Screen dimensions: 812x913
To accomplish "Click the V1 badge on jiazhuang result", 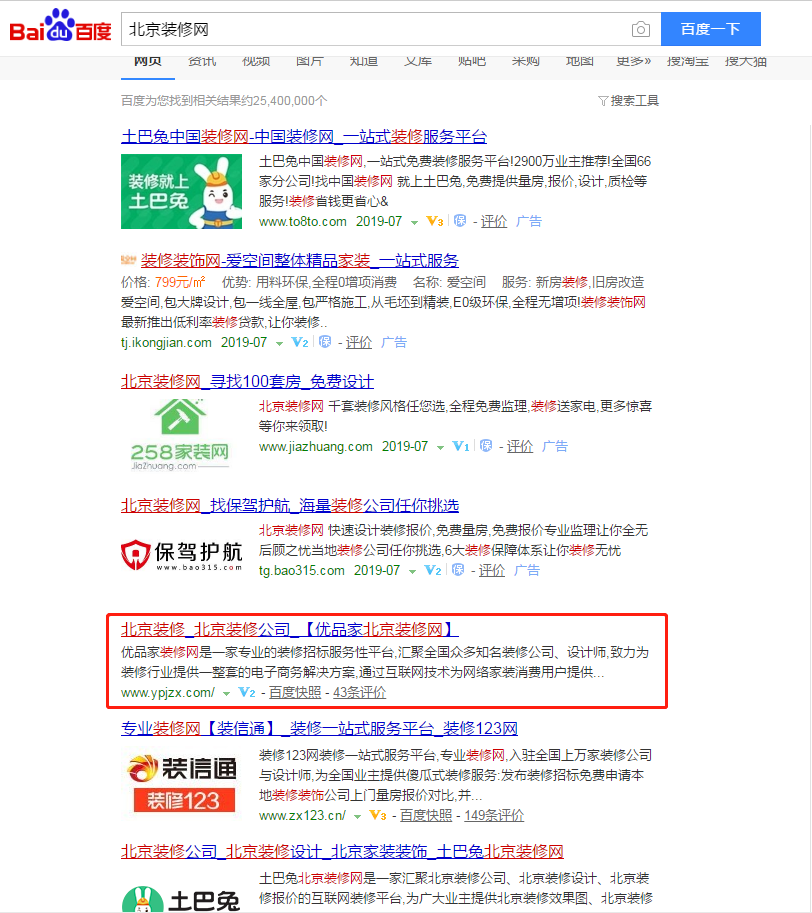I will (460, 447).
